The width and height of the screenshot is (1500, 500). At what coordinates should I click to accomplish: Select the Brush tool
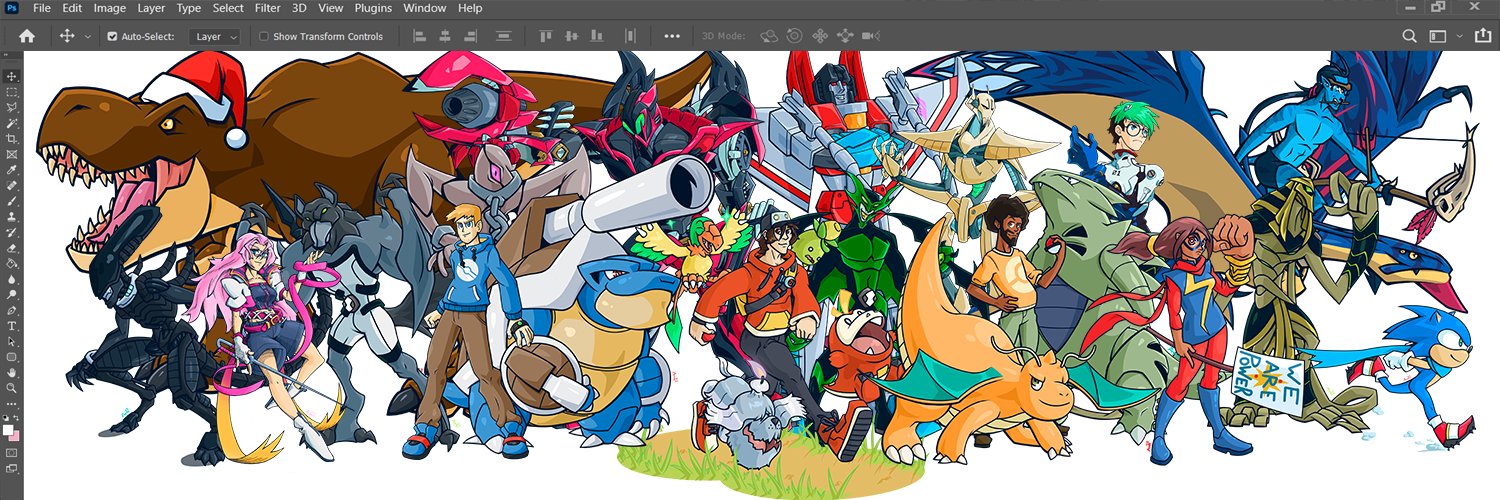[x=12, y=201]
